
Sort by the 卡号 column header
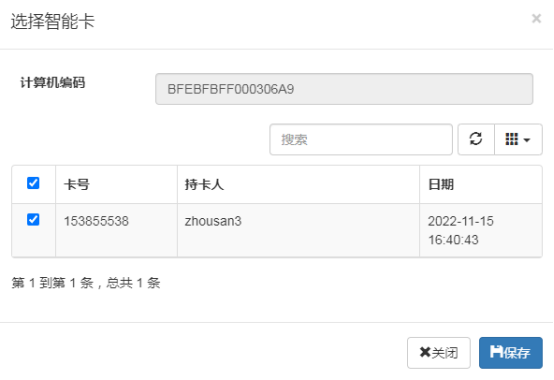pyautogui.click(x=77, y=184)
